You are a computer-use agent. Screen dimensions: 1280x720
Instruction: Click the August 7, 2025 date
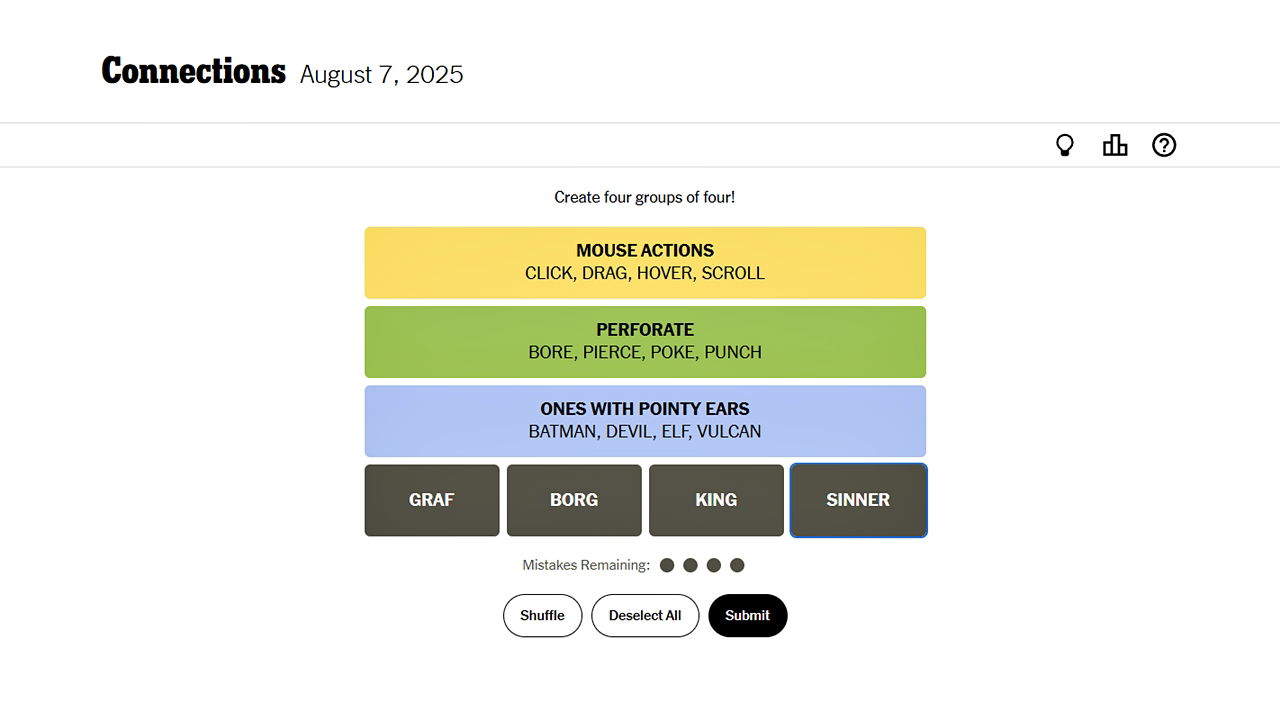pos(381,75)
